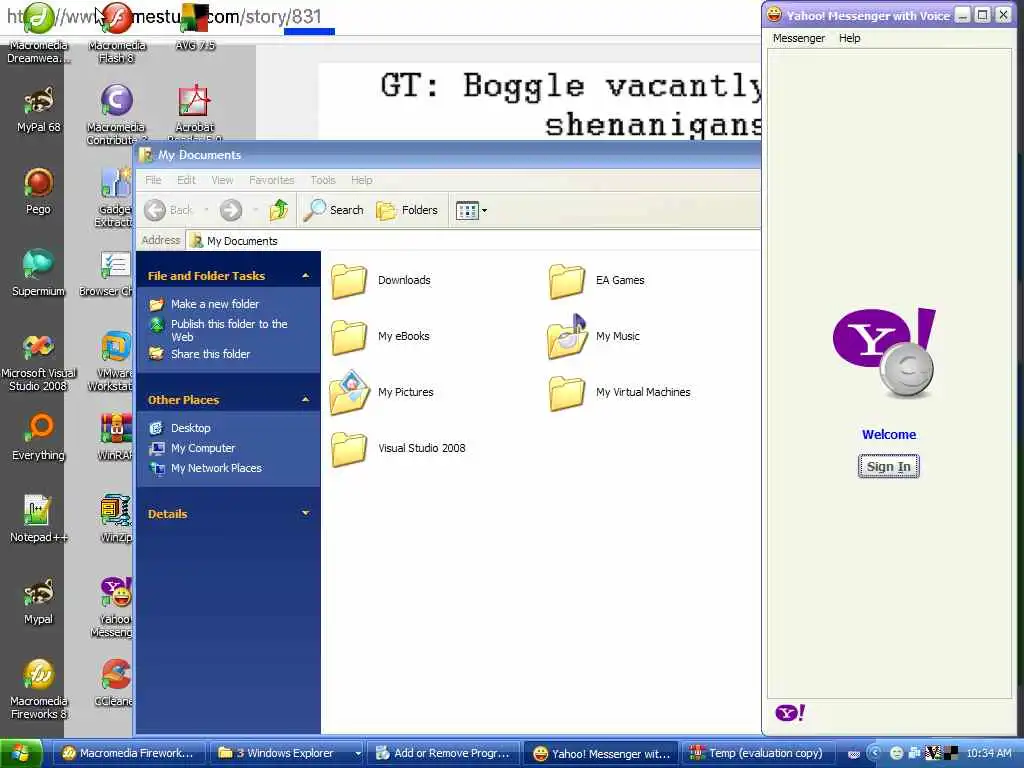Click Sign In in Yahoo Messenger
Image resolution: width=1024 pixels, height=768 pixels.
click(888, 467)
